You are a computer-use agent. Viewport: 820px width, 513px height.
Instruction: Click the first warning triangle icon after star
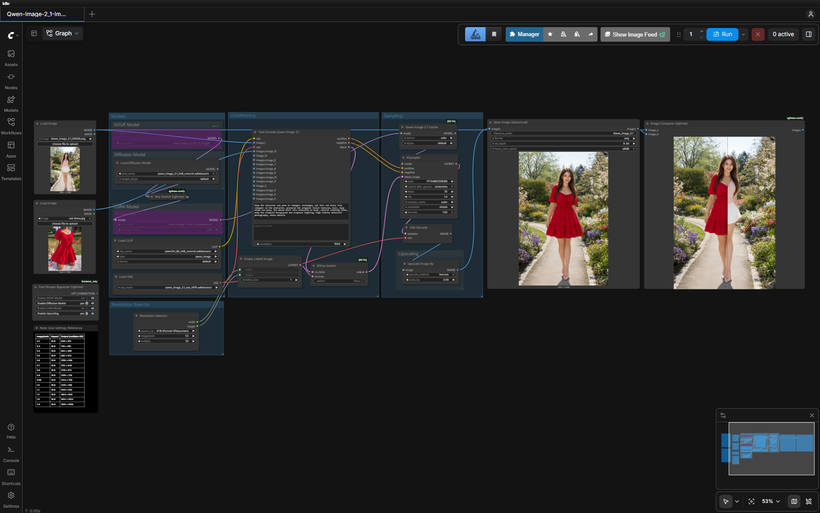point(563,34)
